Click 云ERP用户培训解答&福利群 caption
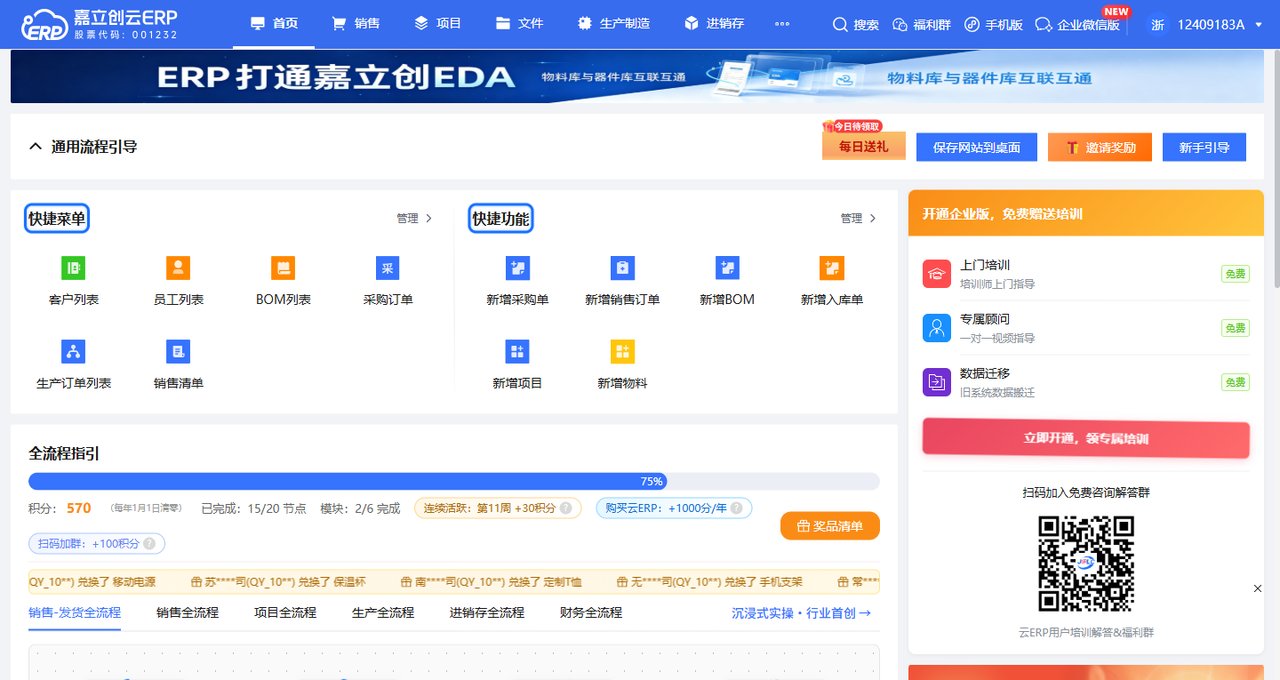 [x=1086, y=632]
